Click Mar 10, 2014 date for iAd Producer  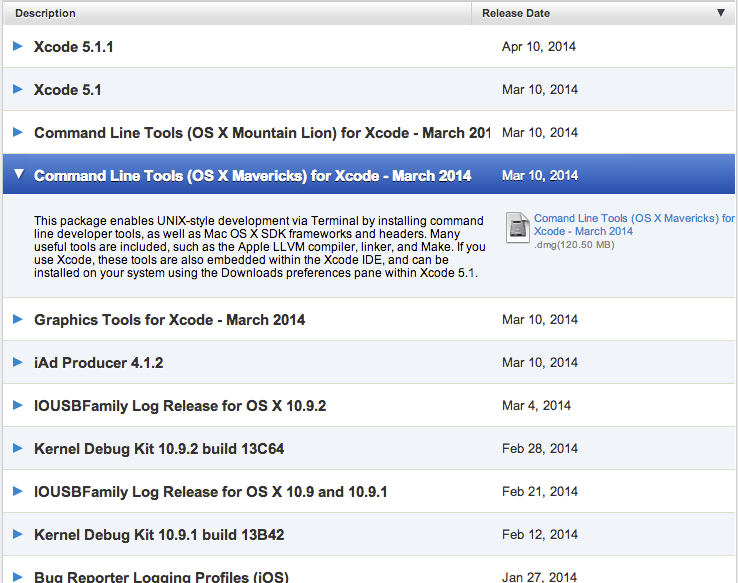coord(540,362)
